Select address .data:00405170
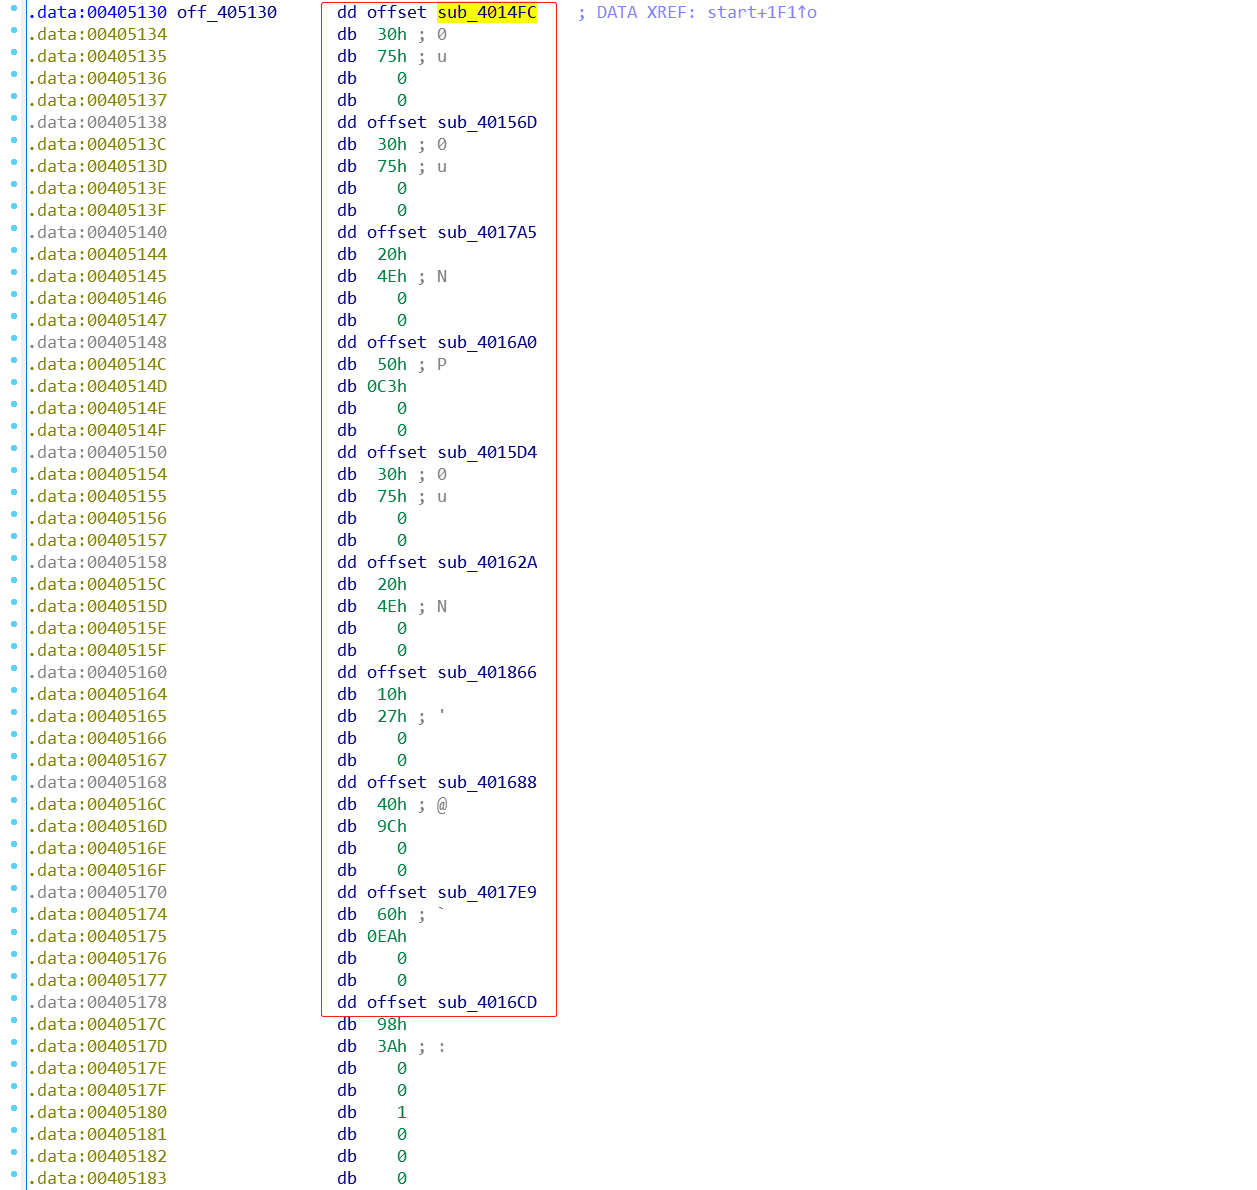Viewport: 1257px width, 1190px height. tap(97, 892)
